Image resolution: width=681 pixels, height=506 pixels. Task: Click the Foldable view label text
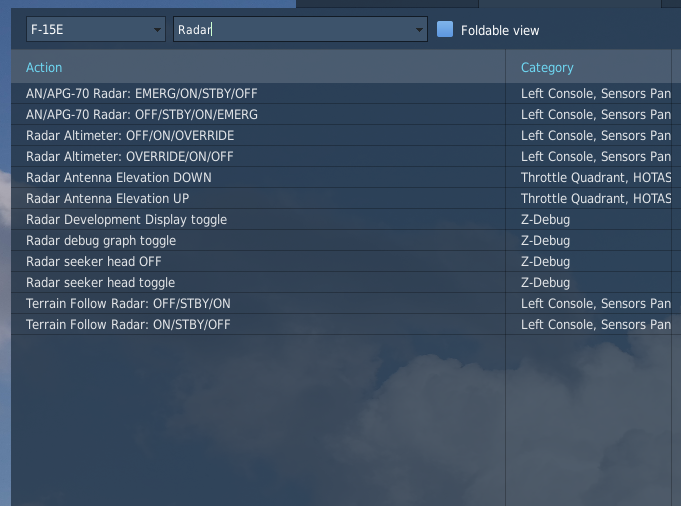click(x=500, y=30)
